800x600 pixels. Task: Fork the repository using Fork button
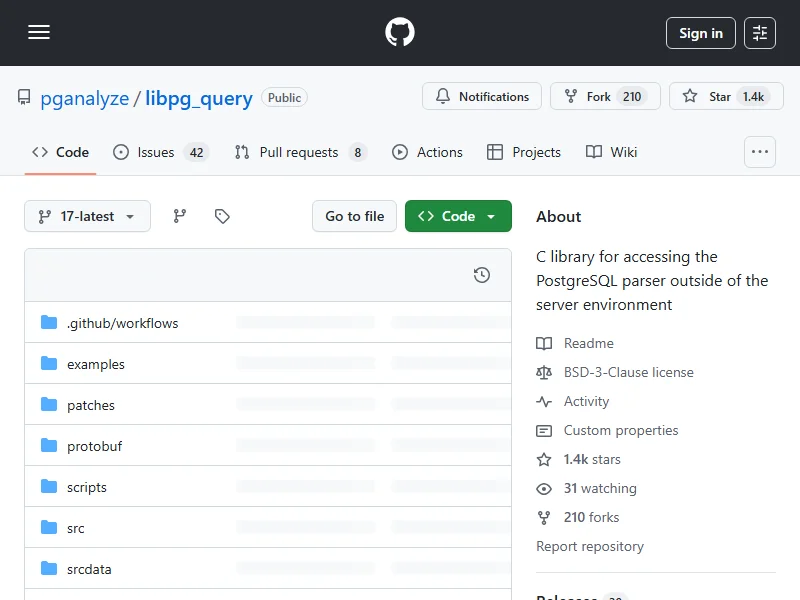[x=598, y=97]
